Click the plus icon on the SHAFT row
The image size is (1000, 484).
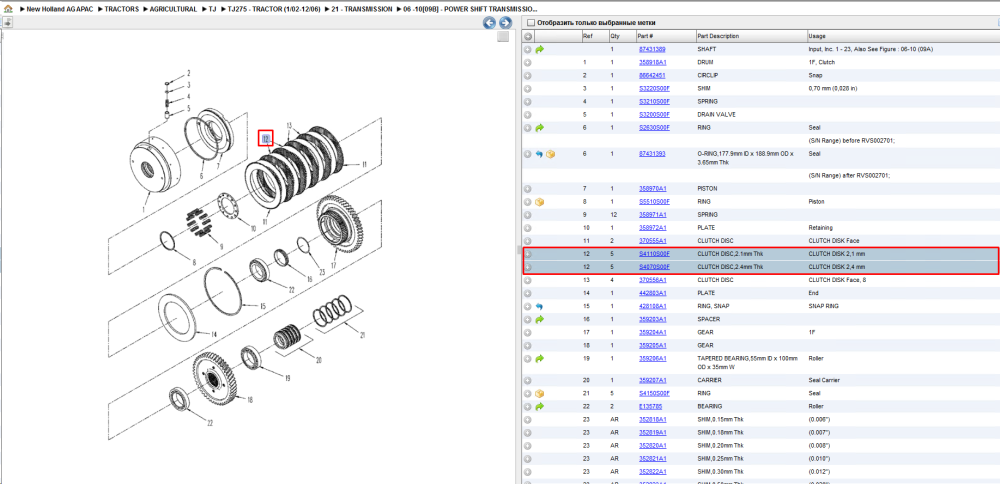[528, 49]
